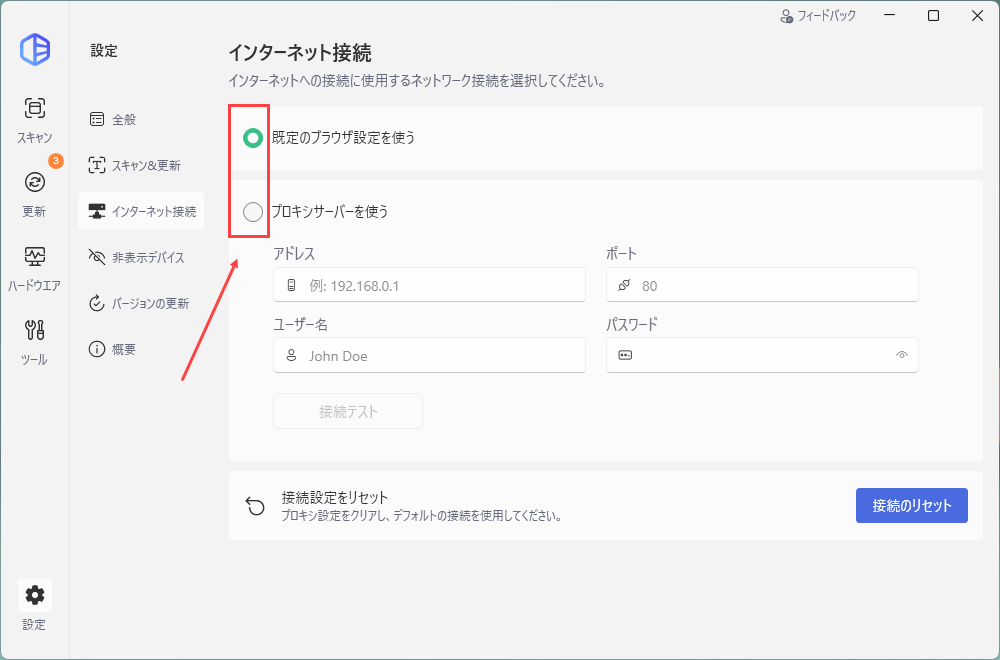Click the 設定 gear icon at bottom
The image size is (1000, 660).
(34, 595)
